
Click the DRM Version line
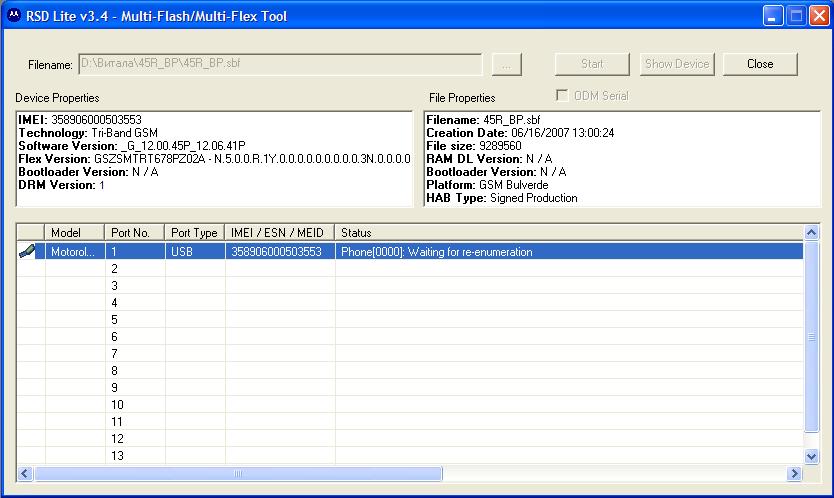[x=62, y=185]
